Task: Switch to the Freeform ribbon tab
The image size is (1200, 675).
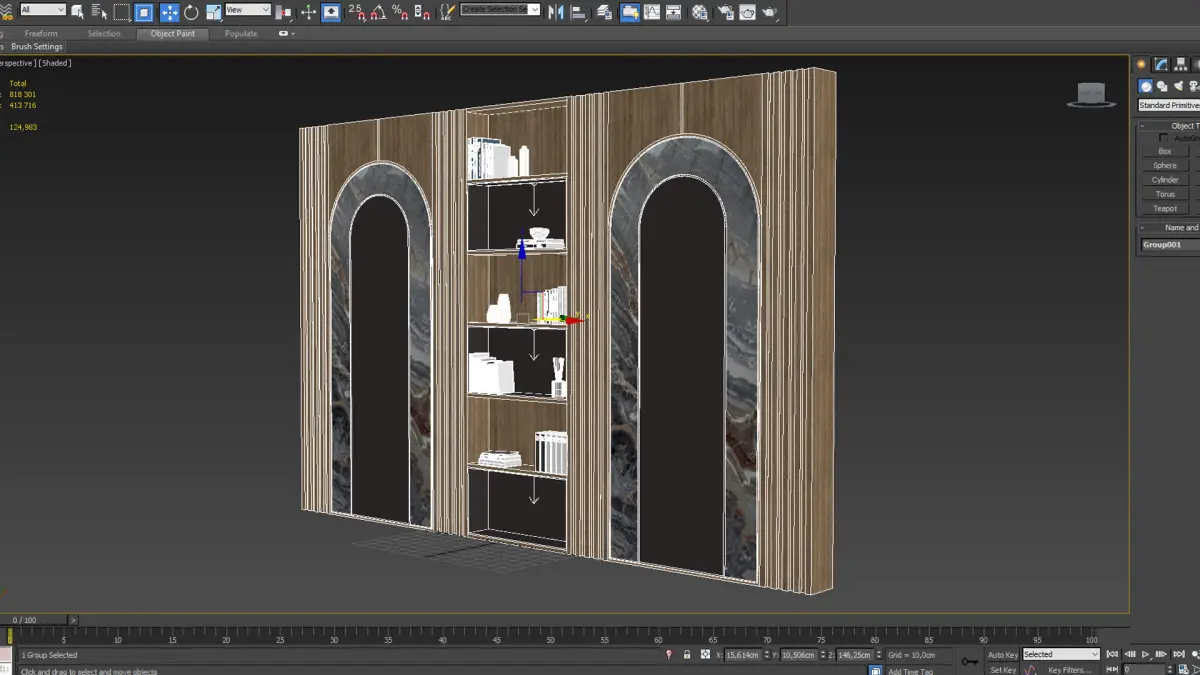Action: 41,34
